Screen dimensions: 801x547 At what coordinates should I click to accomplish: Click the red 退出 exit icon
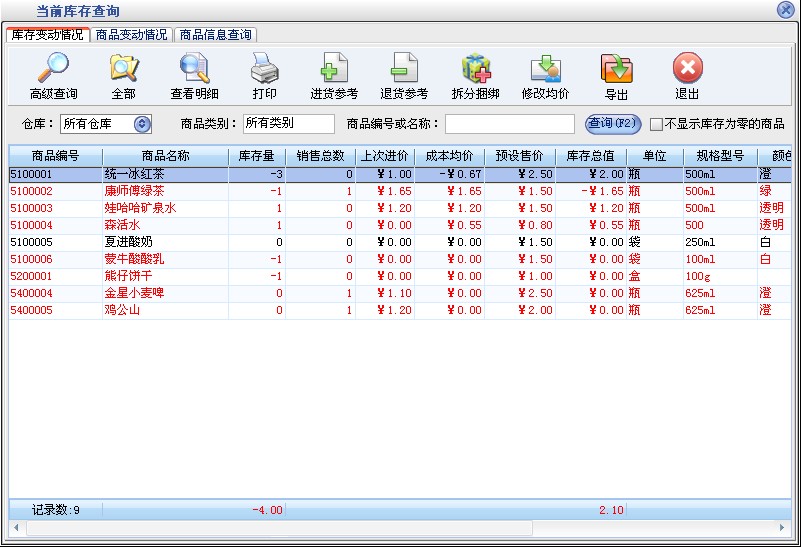(687, 69)
